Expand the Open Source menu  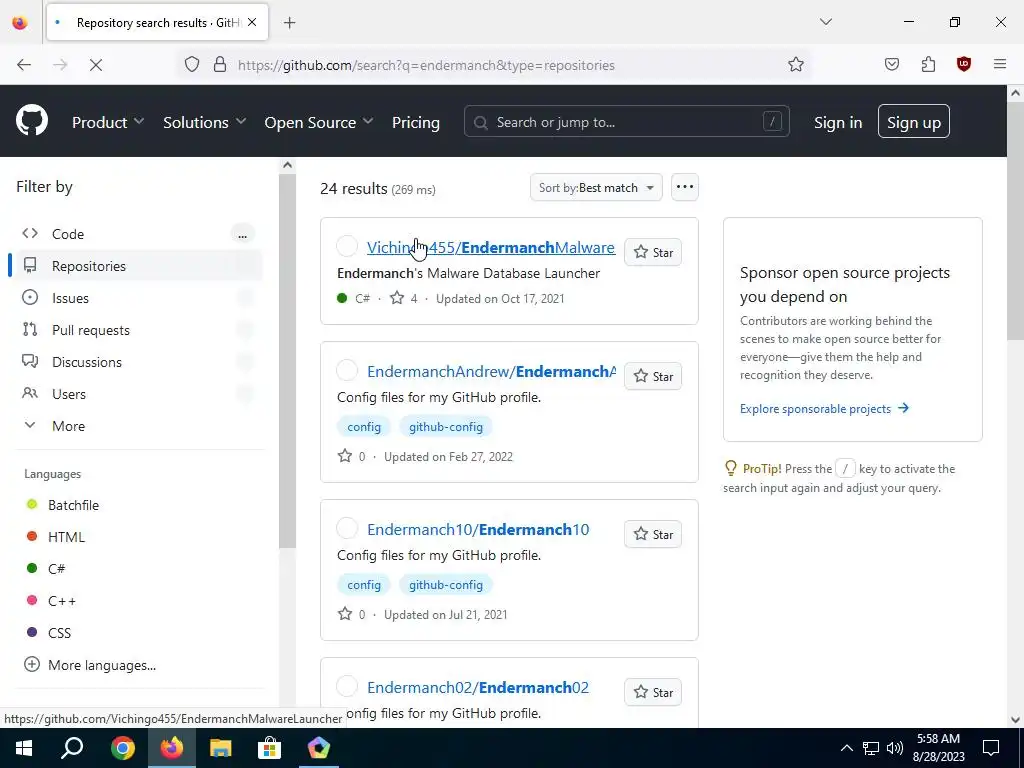(319, 122)
